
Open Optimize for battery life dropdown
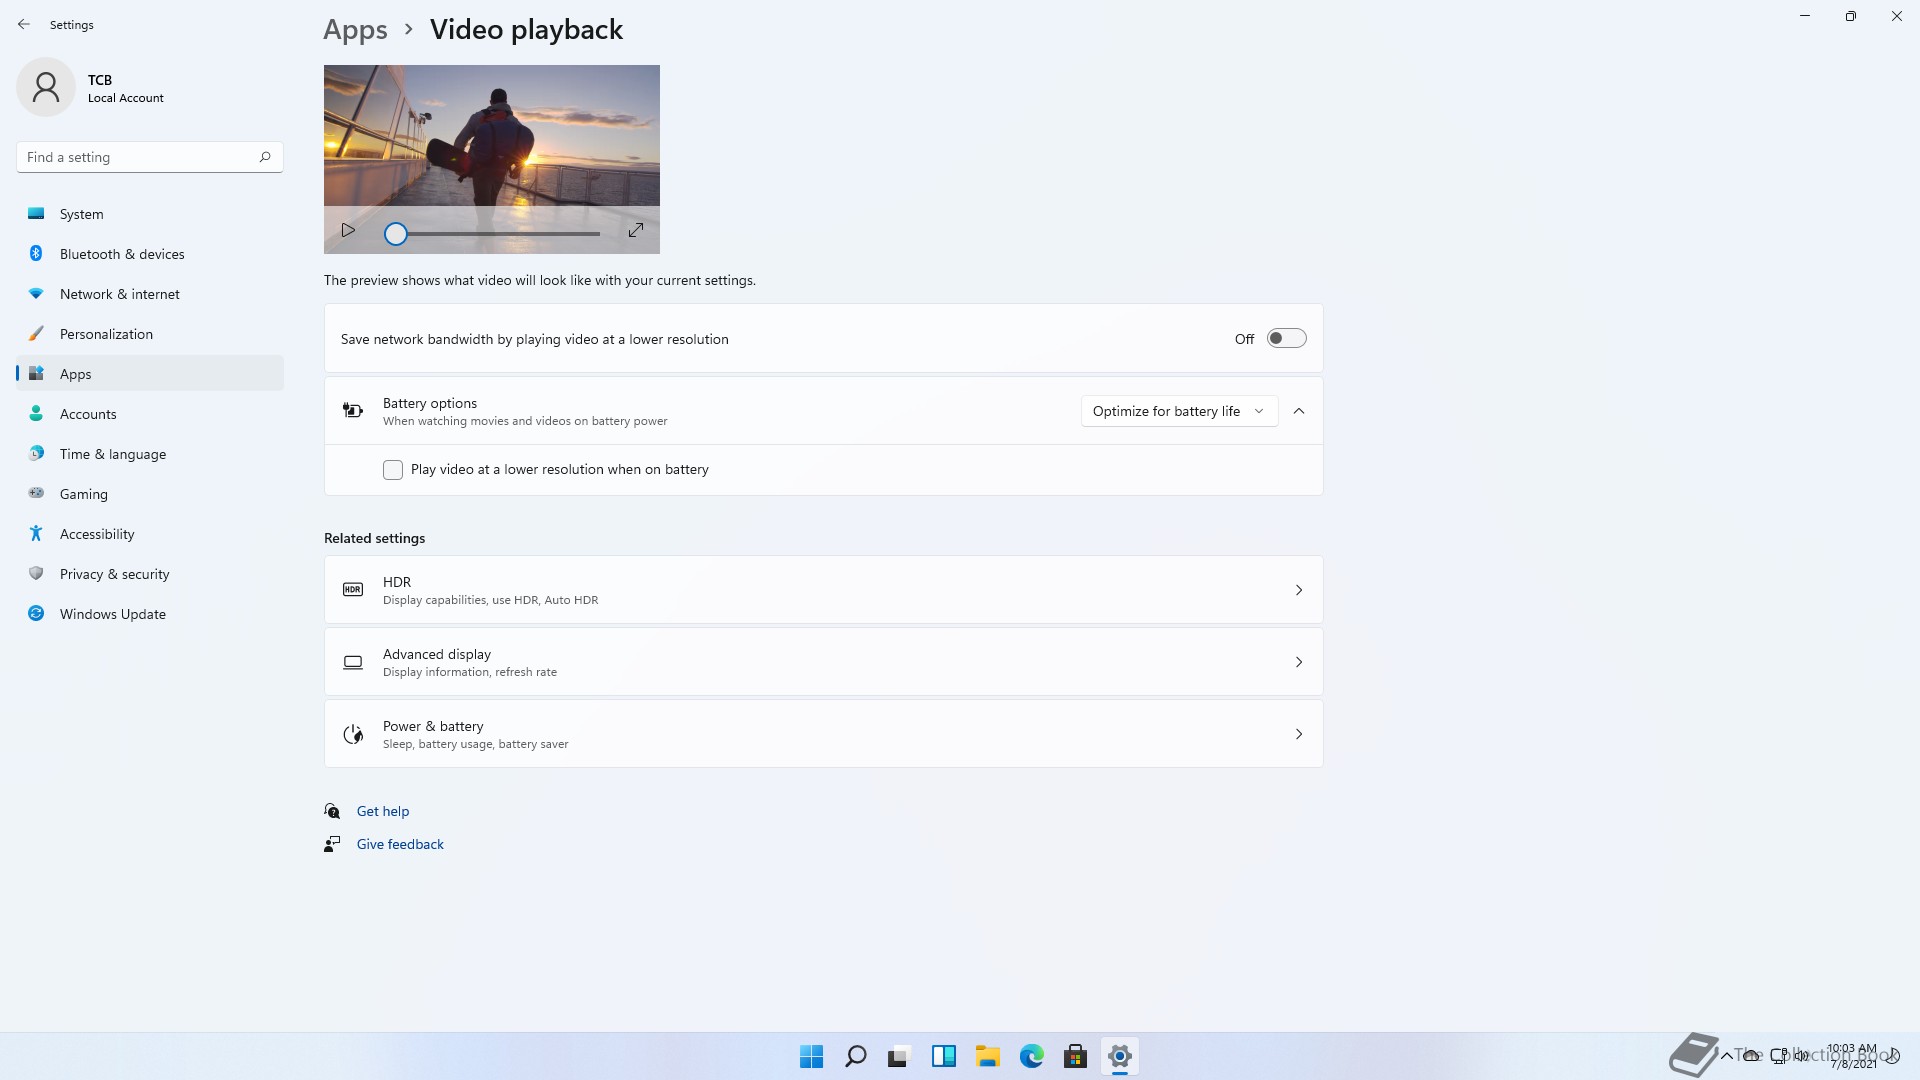point(1179,411)
